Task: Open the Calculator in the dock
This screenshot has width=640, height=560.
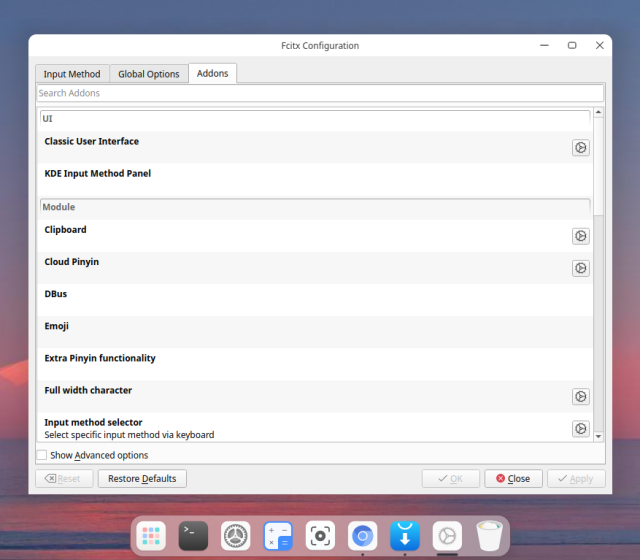Action: [278, 536]
